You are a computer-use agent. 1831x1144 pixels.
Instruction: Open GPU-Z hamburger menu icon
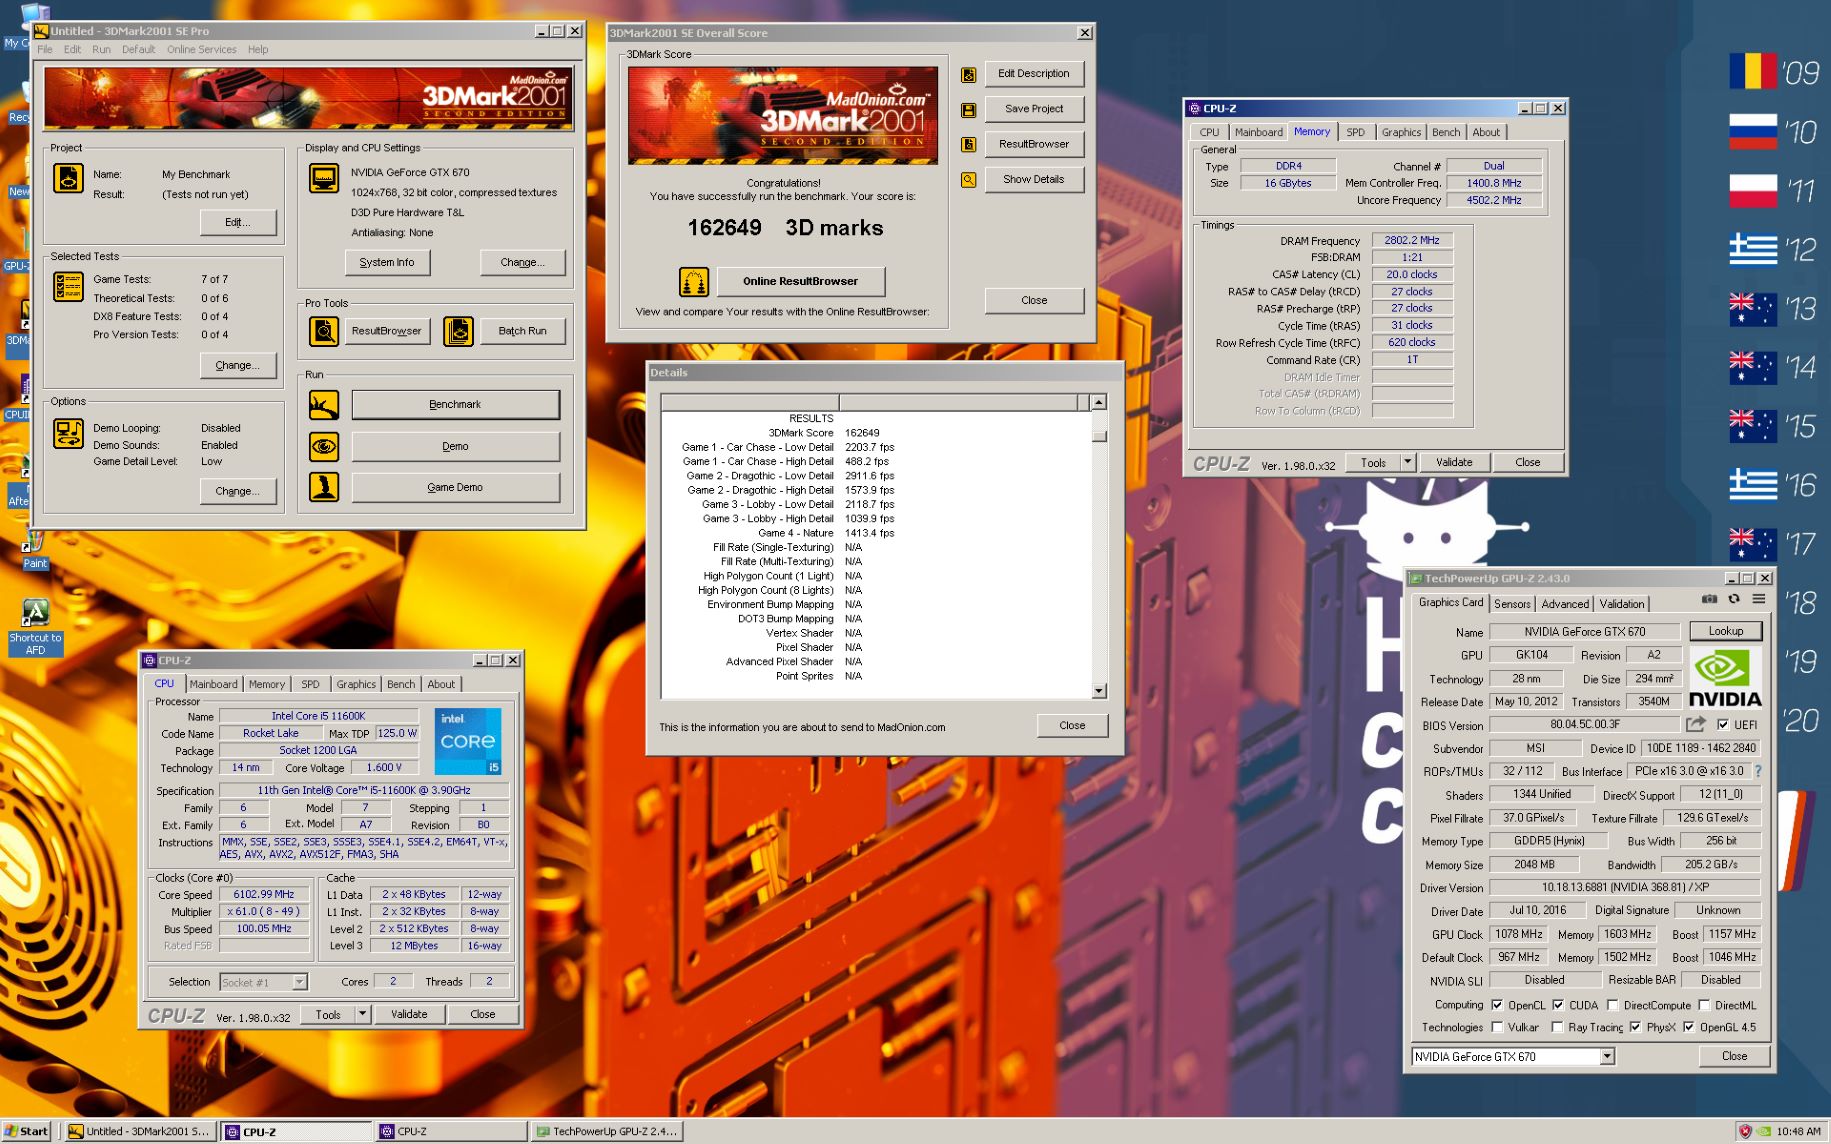pos(1758,599)
